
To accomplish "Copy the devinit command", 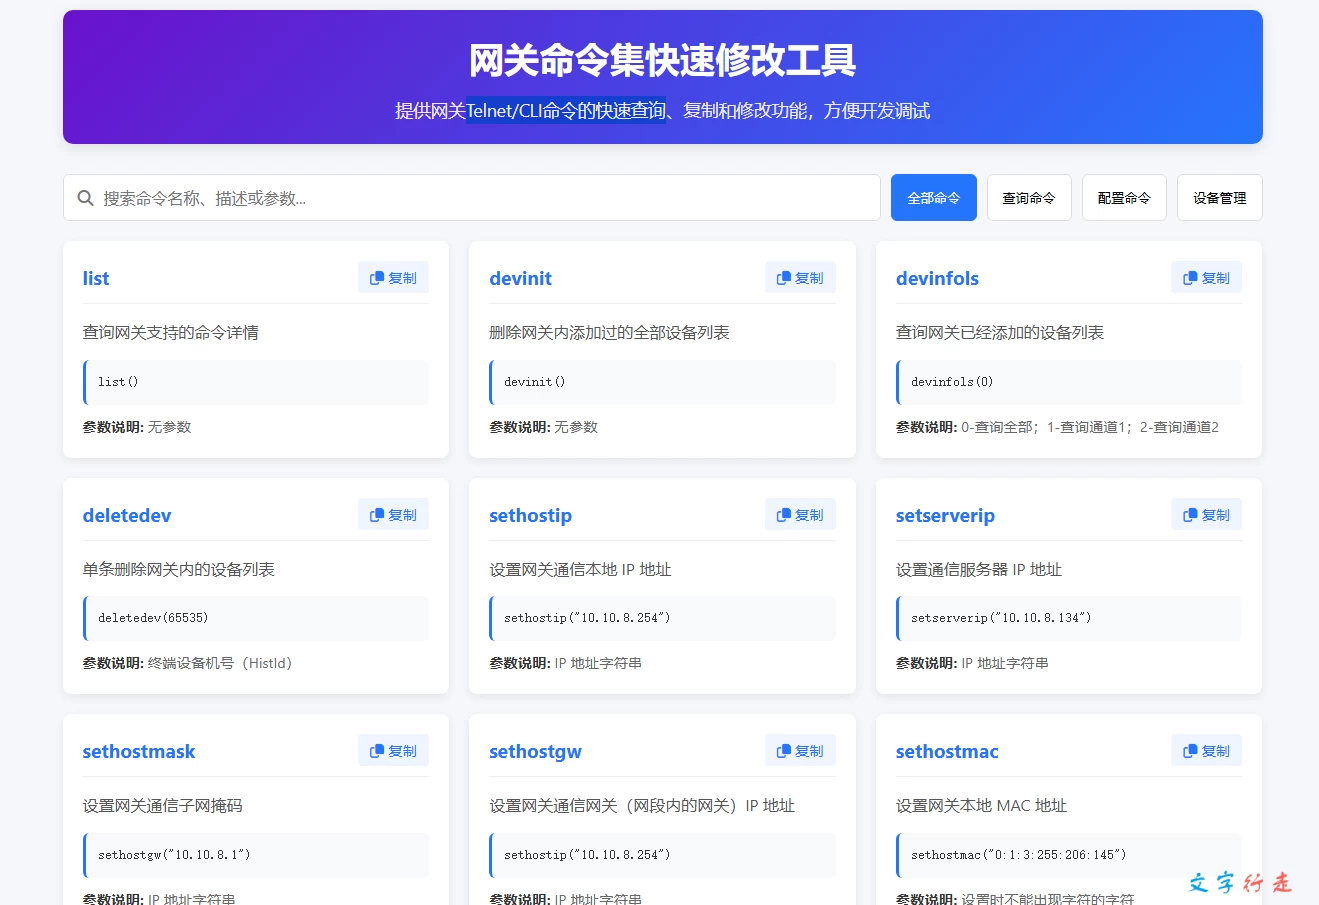I will point(800,278).
